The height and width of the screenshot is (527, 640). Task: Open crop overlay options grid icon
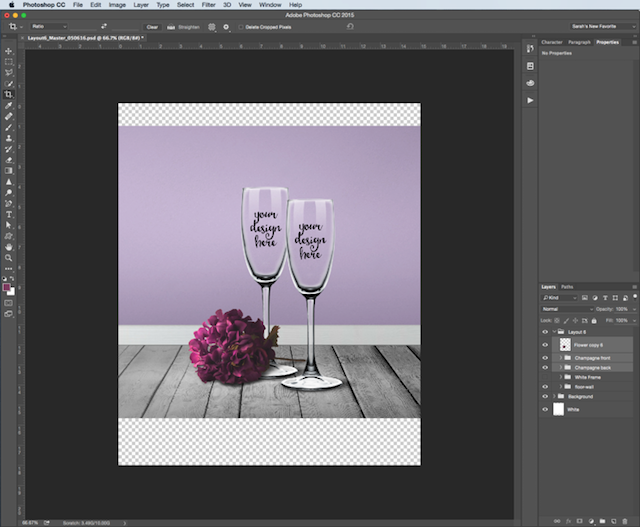pyautogui.click(x=211, y=27)
